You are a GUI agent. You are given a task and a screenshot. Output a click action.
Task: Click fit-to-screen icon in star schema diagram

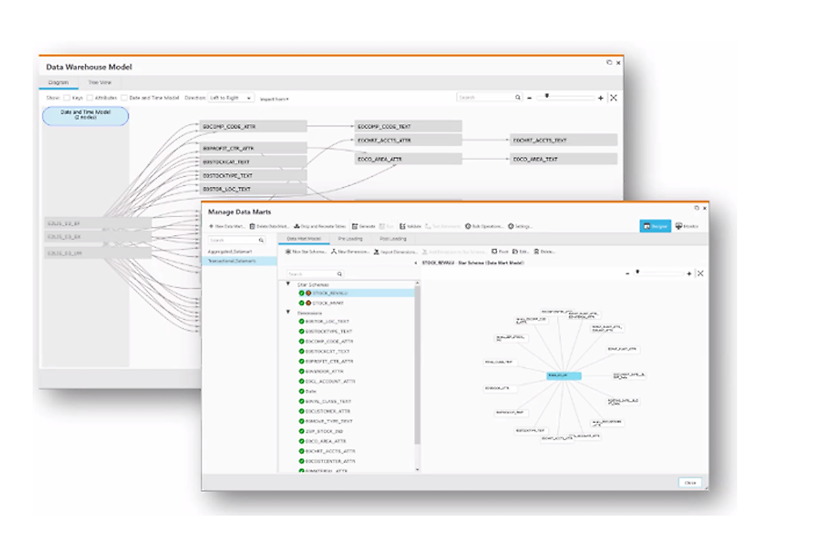tap(700, 274)
